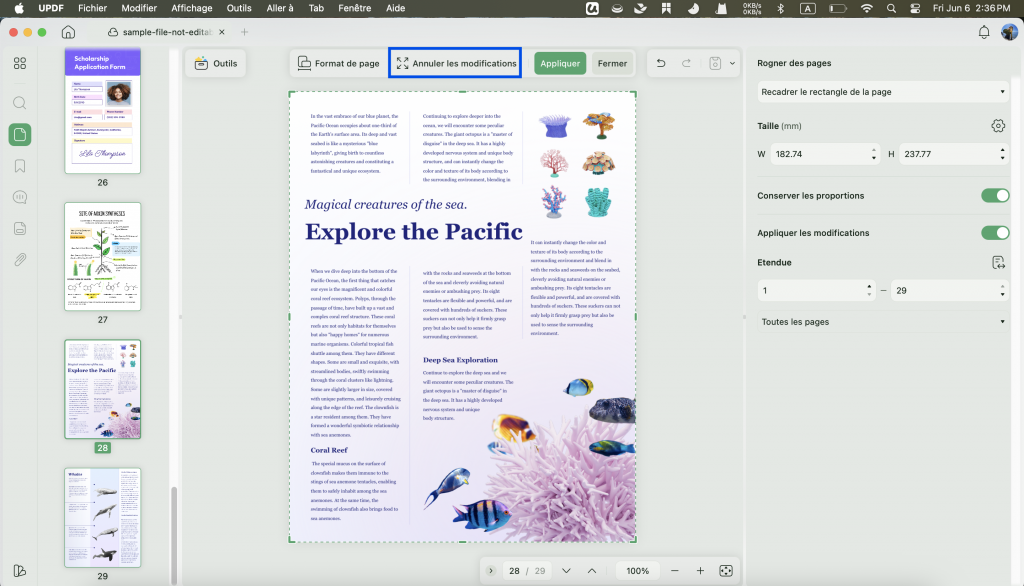Open size settings gear next to Taille
The width and height of the screenshot is (1024, 586).
point(998,125)
